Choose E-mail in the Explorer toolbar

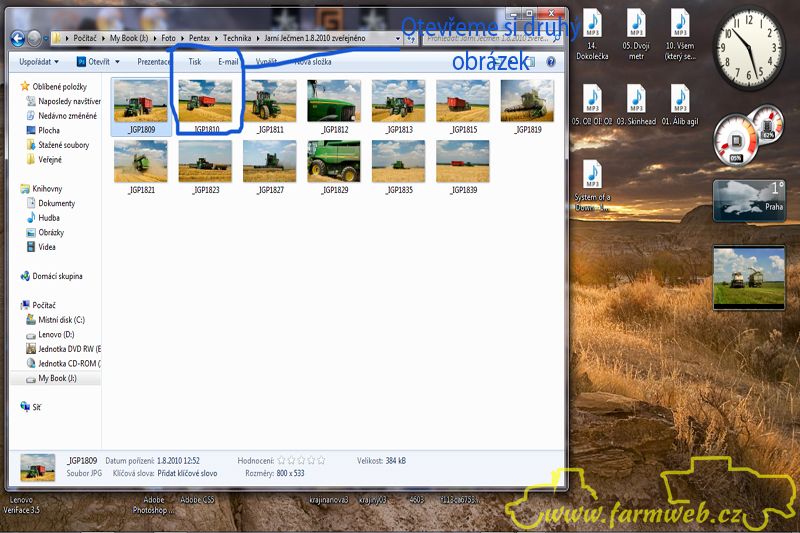click(x=228, y=62)
